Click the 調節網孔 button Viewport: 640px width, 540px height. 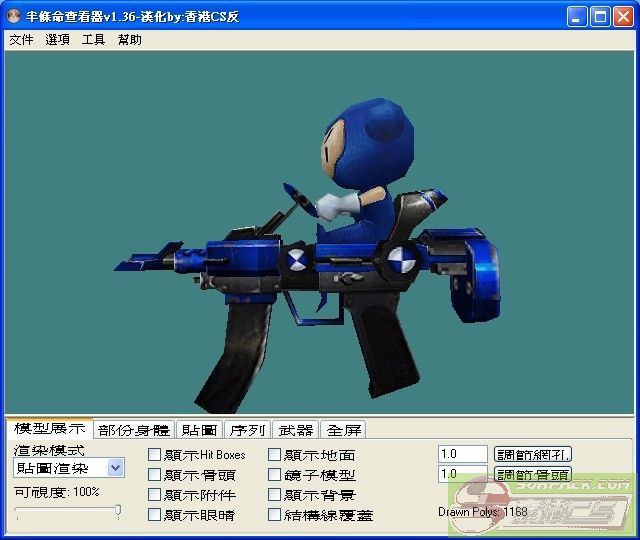coord(533,455)
